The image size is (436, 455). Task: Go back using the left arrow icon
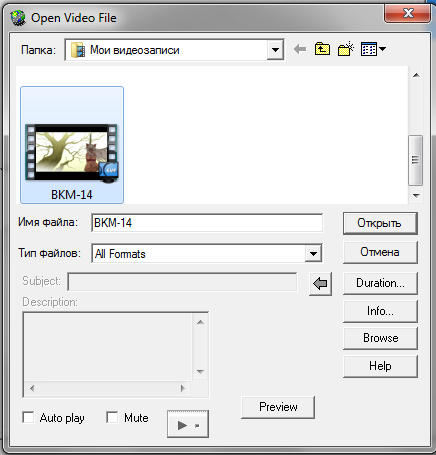point(300,50)
